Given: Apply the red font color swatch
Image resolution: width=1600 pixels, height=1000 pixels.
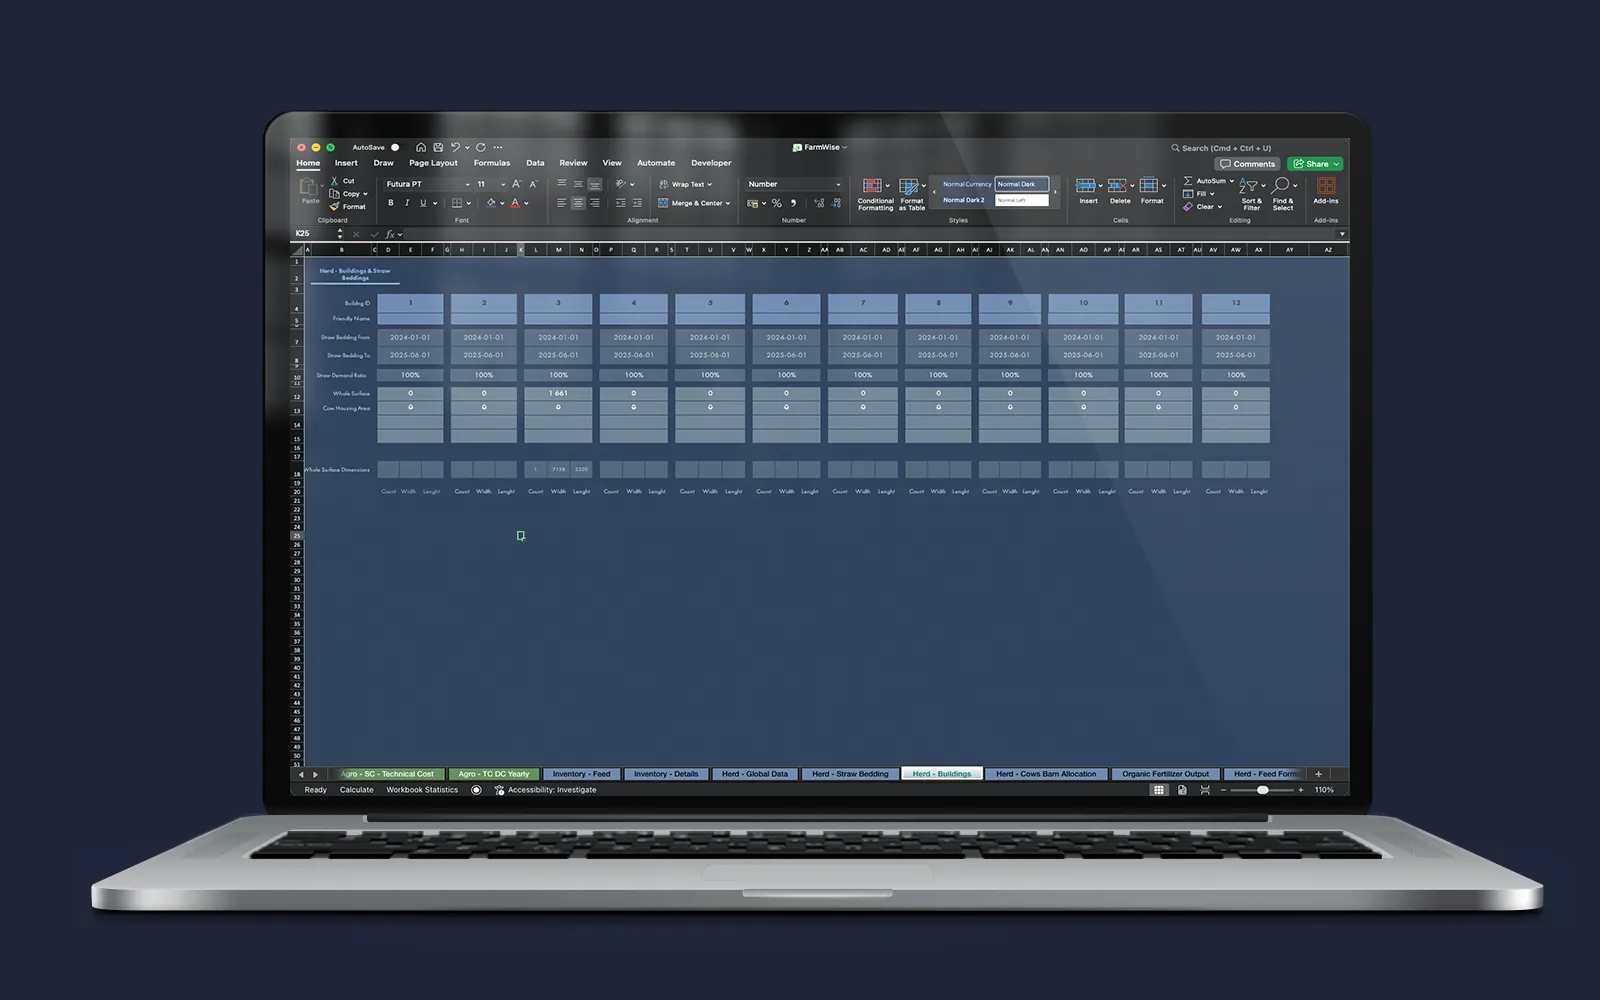Looking at the screenshot, I should 516,203.
